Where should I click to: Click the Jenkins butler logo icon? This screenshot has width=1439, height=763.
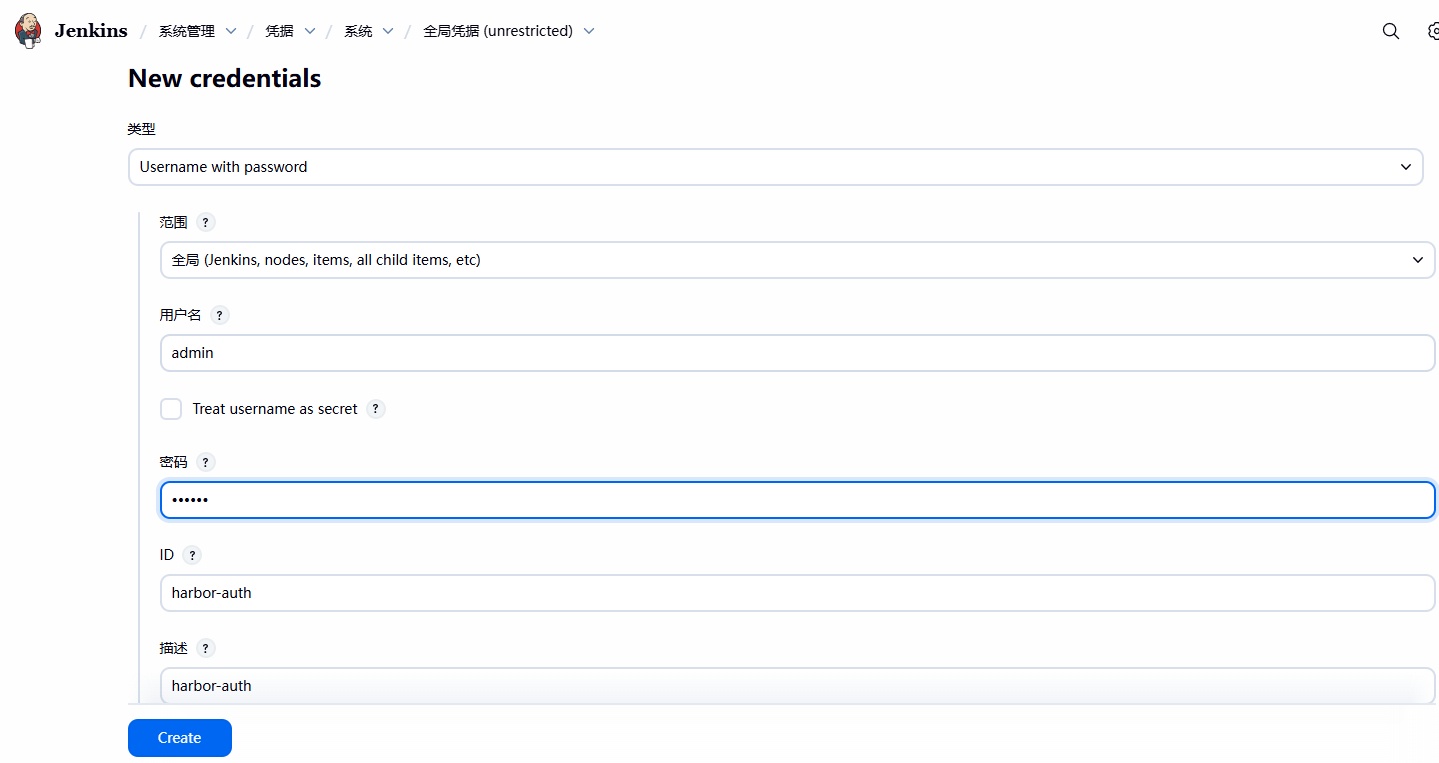pyautogui.click(x=29, y=31)
